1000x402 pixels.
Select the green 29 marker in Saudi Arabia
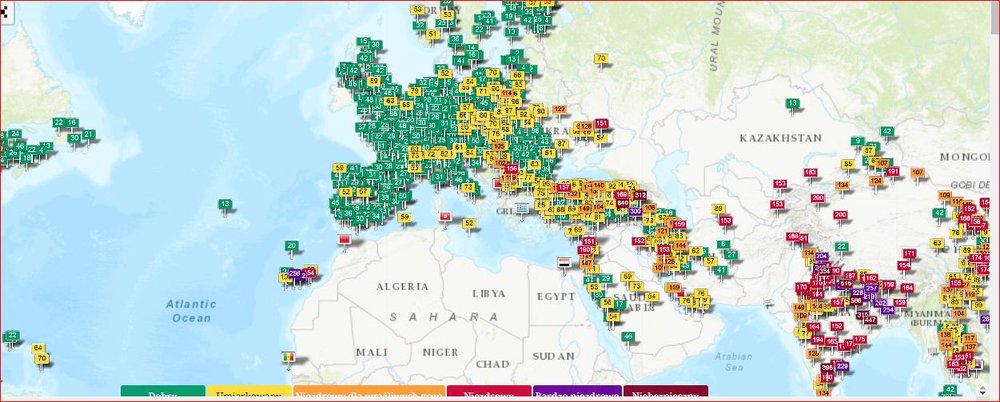606,278
